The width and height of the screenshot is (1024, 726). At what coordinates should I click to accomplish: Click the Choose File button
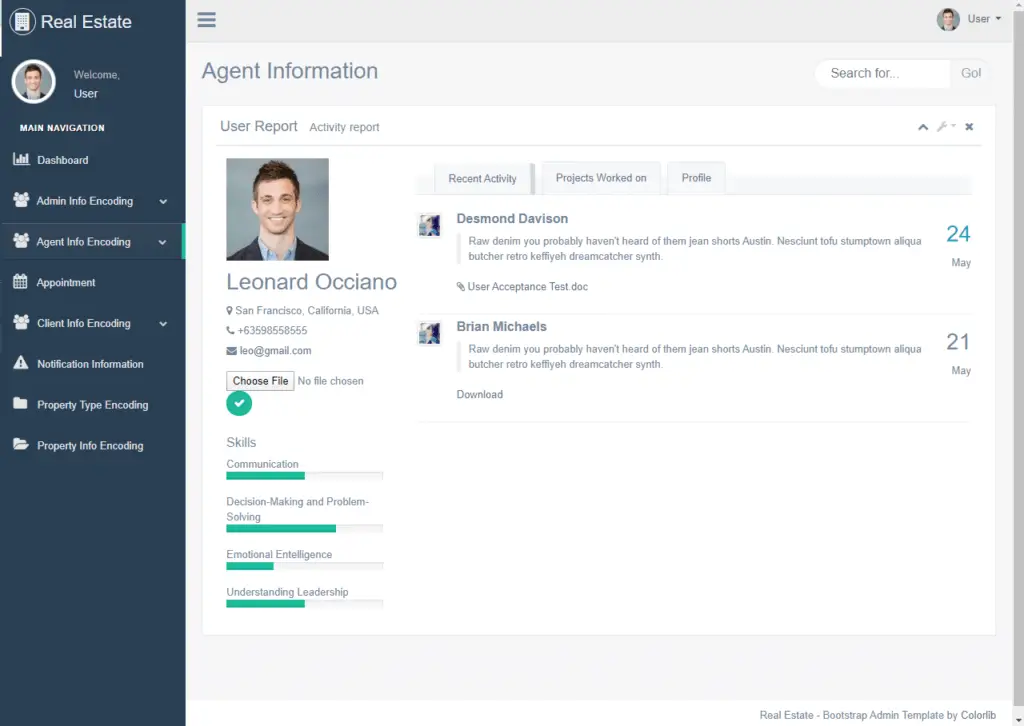click(259, 380)
